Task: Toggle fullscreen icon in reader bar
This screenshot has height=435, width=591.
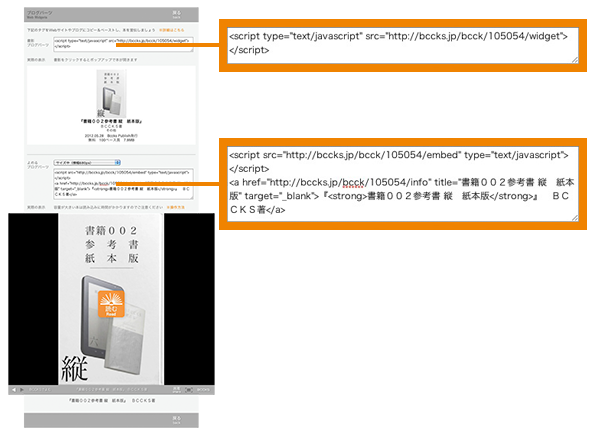Action: click(x=188, y=390)
